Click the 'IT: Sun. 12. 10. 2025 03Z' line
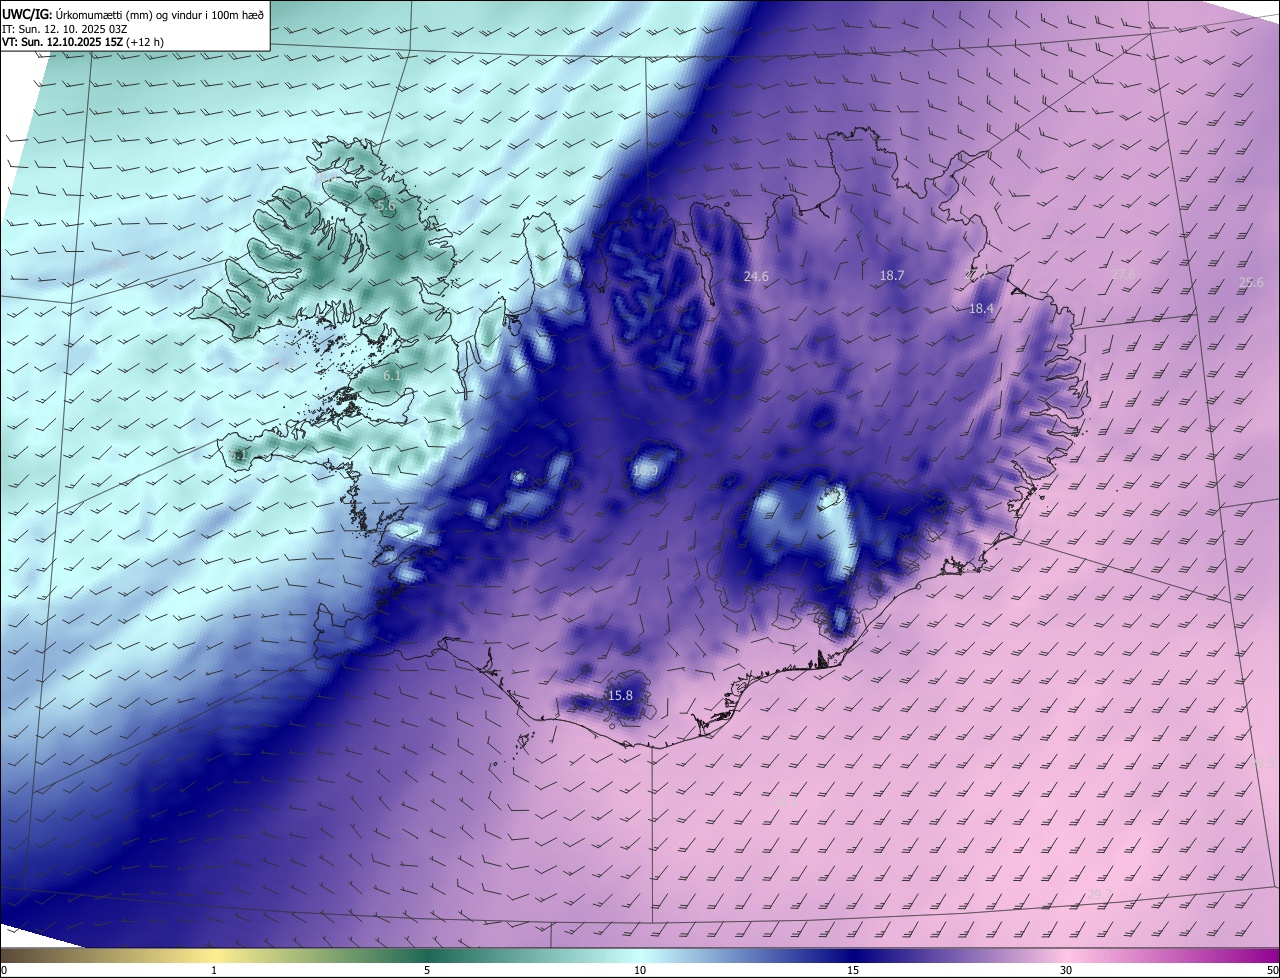Viewport: 1280px width, 978px height. point(65,29)
